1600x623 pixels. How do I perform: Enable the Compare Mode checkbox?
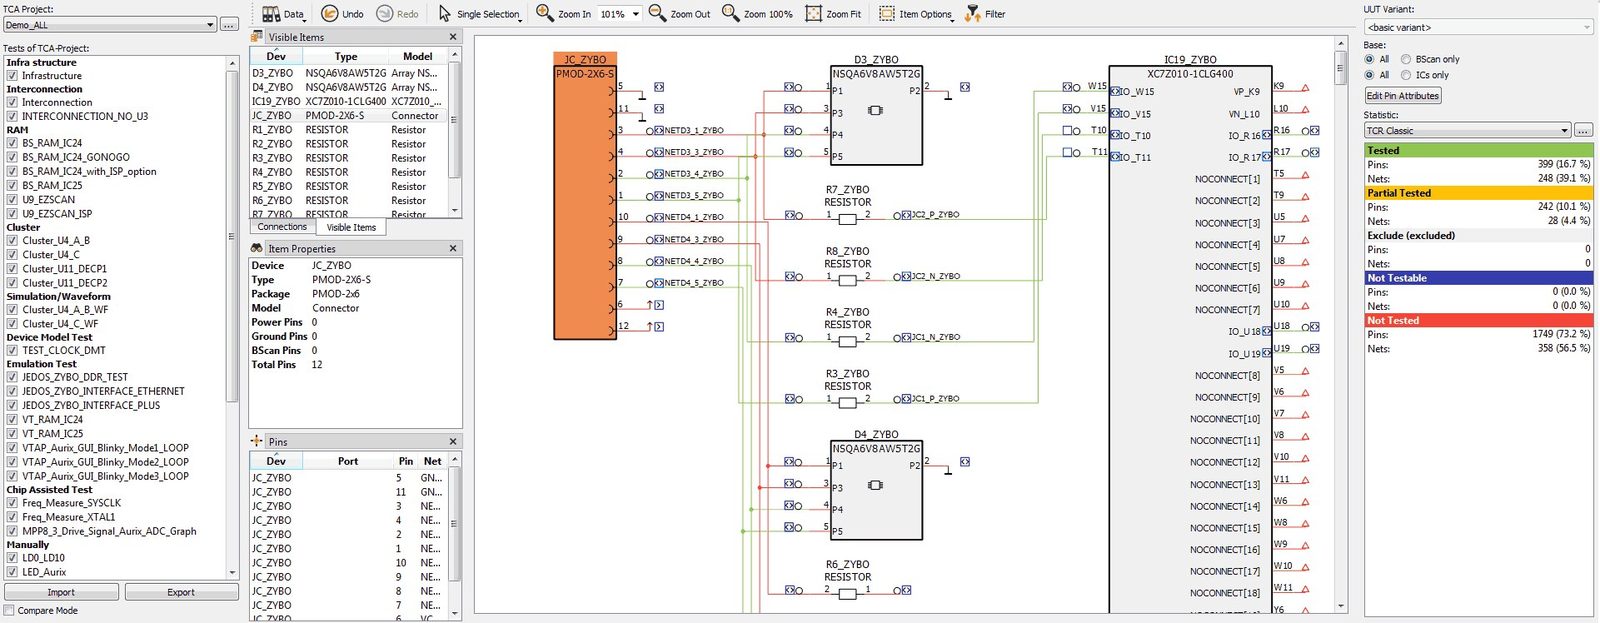[x=9, y=611]
